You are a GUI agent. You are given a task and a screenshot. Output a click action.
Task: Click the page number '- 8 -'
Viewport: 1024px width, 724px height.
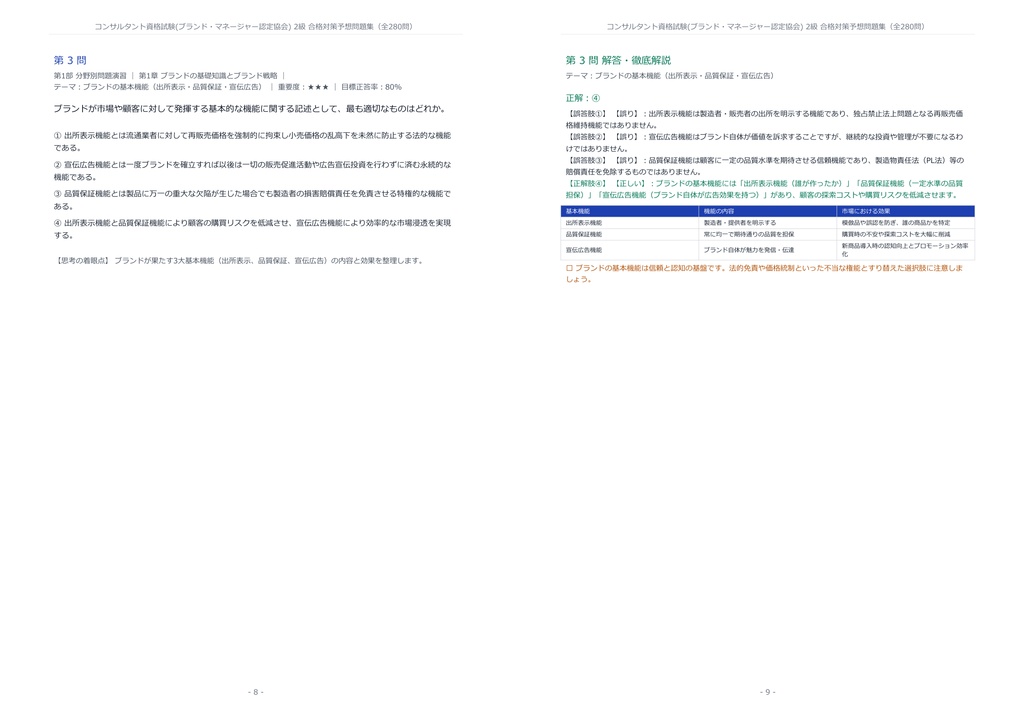pyautogui.click(x=256, y=692)
